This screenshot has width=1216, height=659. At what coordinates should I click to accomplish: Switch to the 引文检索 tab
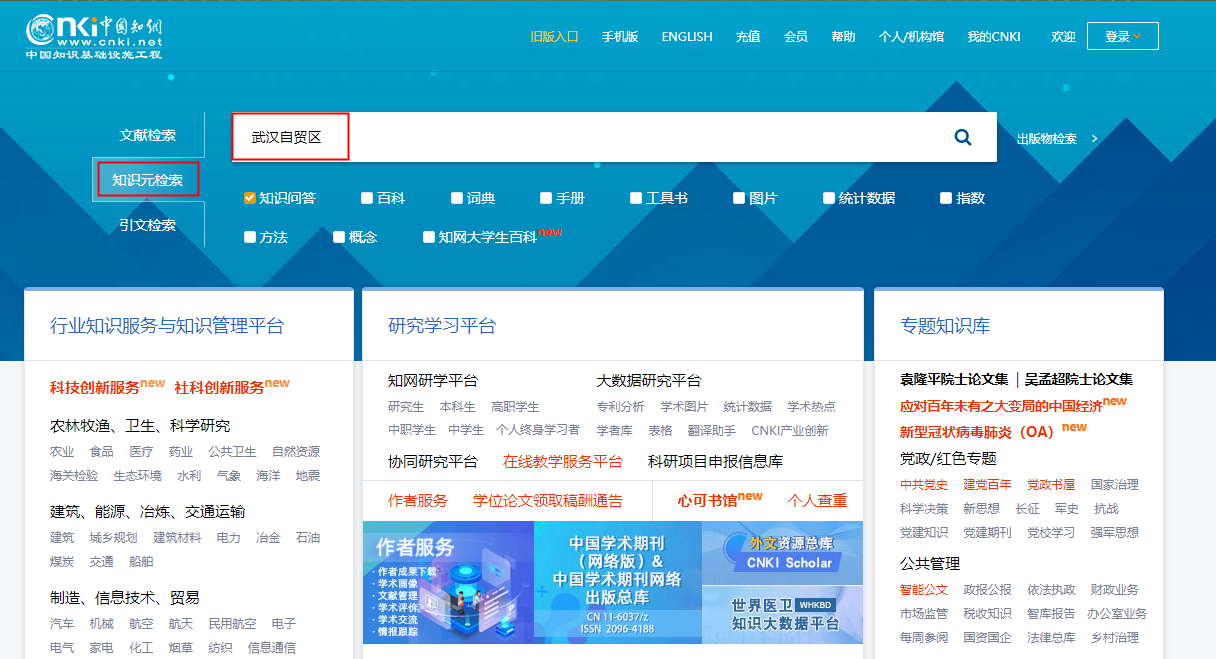click(148, 225)
